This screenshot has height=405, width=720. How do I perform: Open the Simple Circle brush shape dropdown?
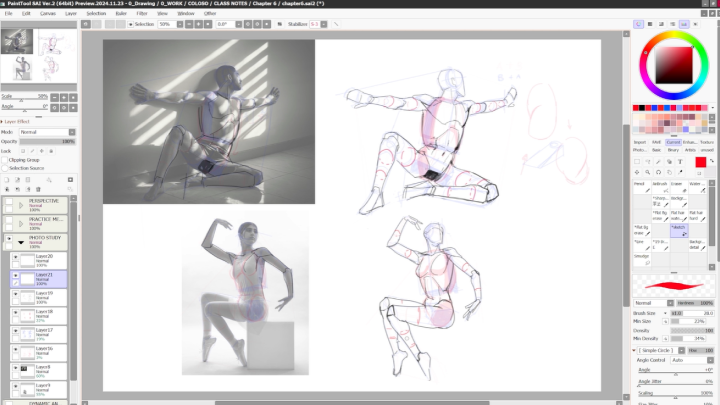681,350
